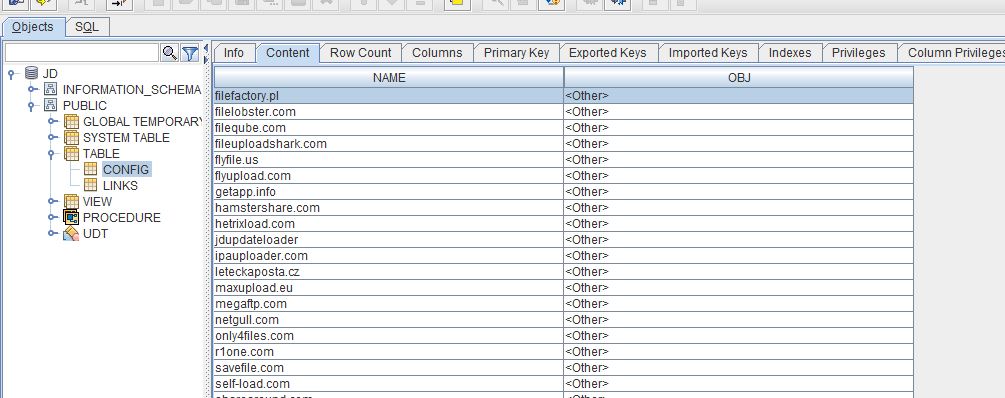Expand the VIEW node
1005x398 pixels.
click(53, 202)
